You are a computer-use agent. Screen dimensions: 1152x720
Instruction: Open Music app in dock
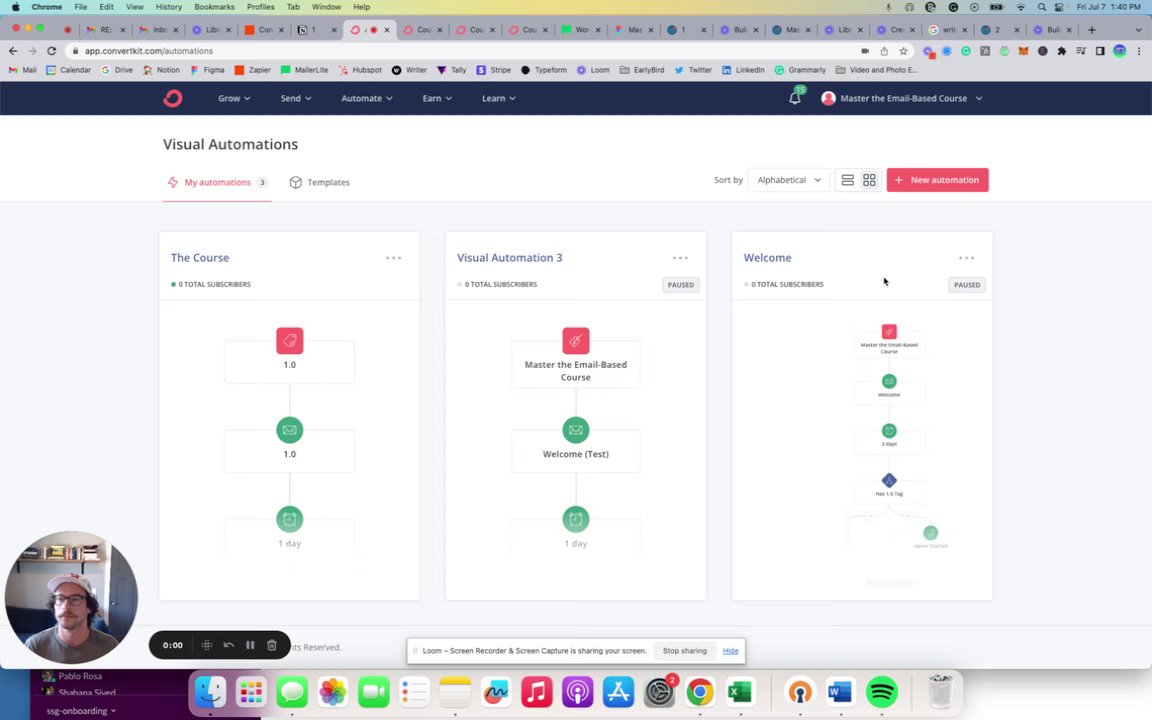[536, 691]
